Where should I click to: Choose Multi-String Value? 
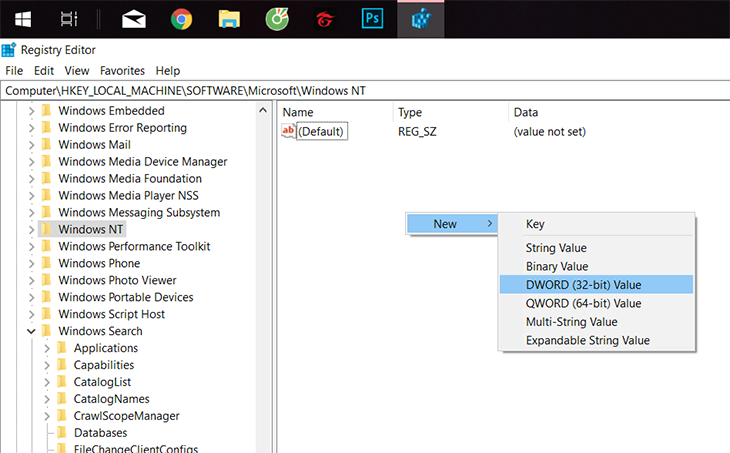pos(596,322)
